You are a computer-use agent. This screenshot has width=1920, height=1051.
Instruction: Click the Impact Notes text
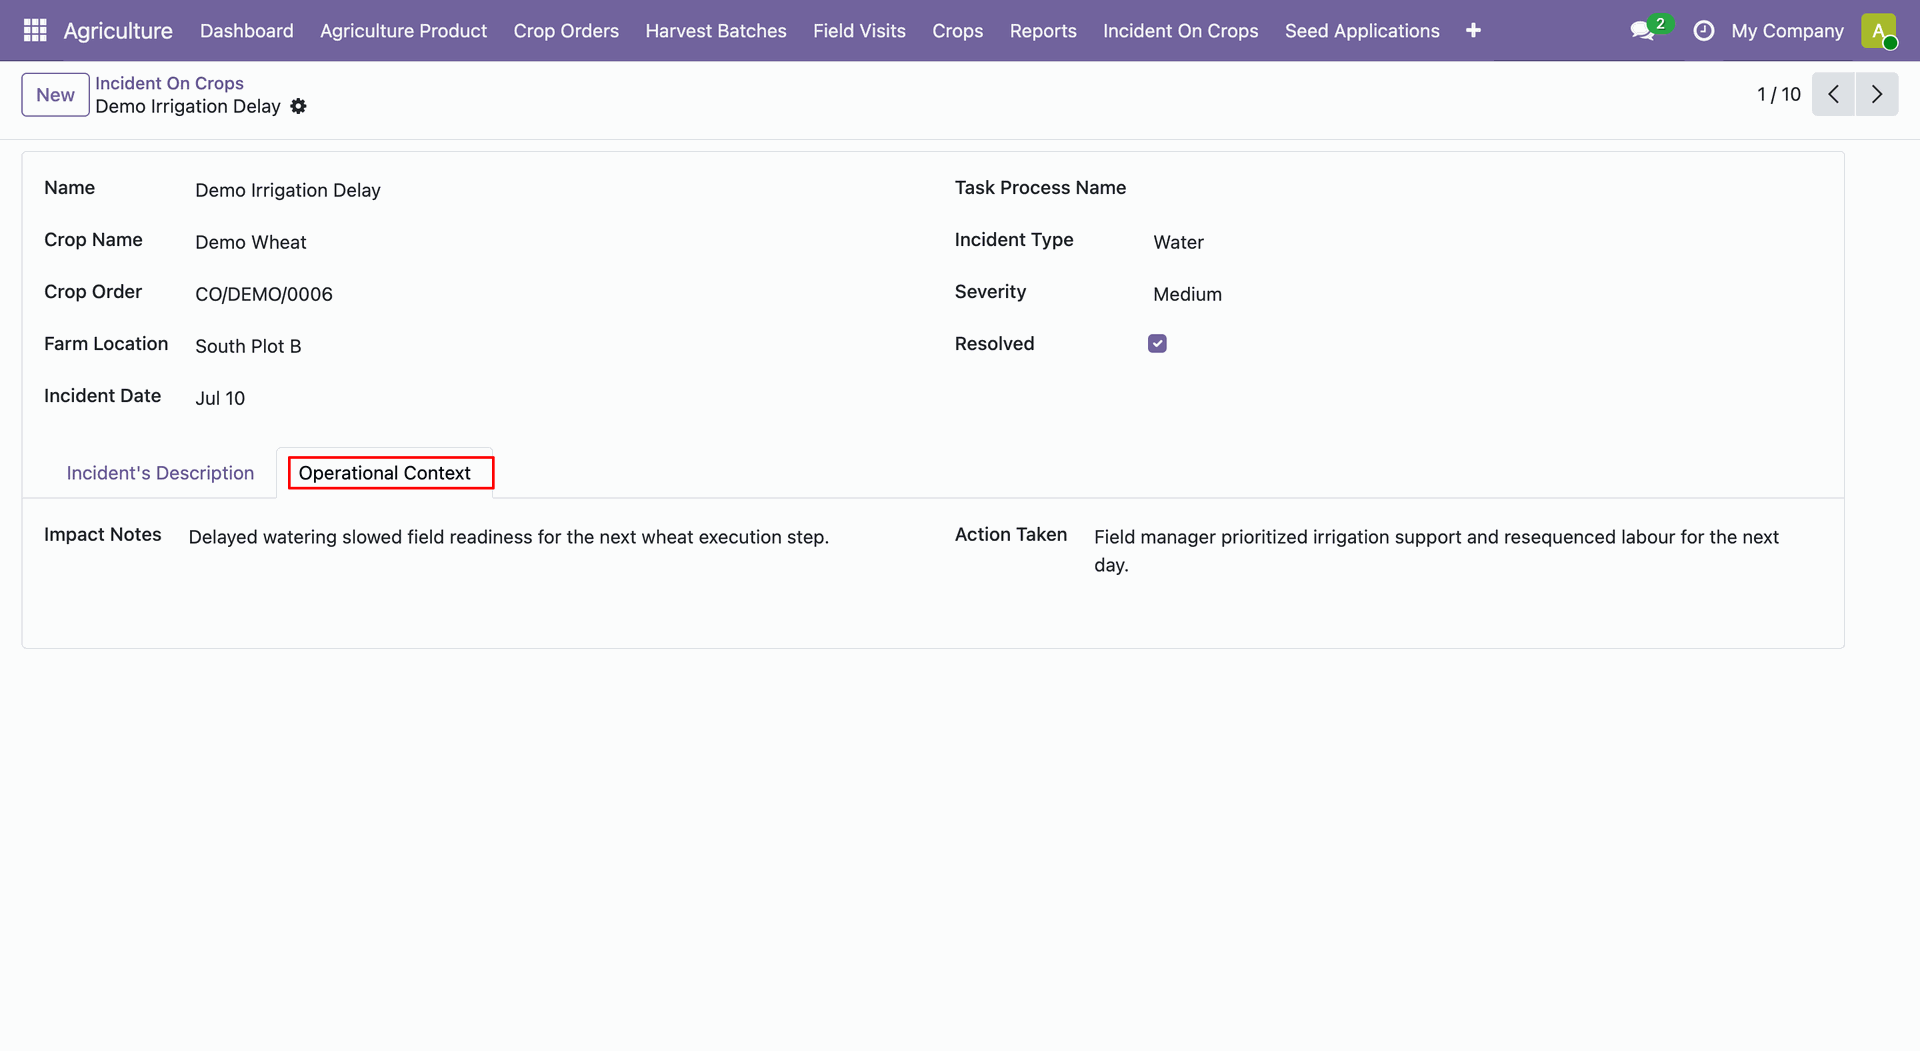point(508,537)
